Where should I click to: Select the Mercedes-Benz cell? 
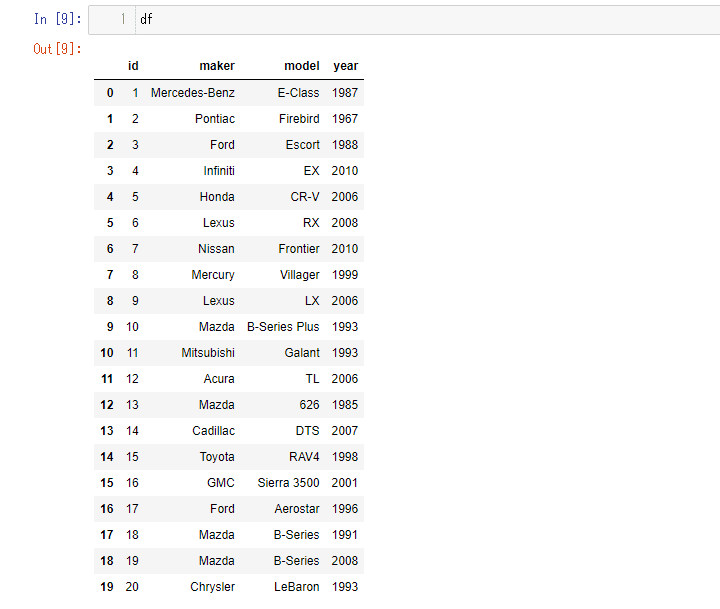(193, 93)
